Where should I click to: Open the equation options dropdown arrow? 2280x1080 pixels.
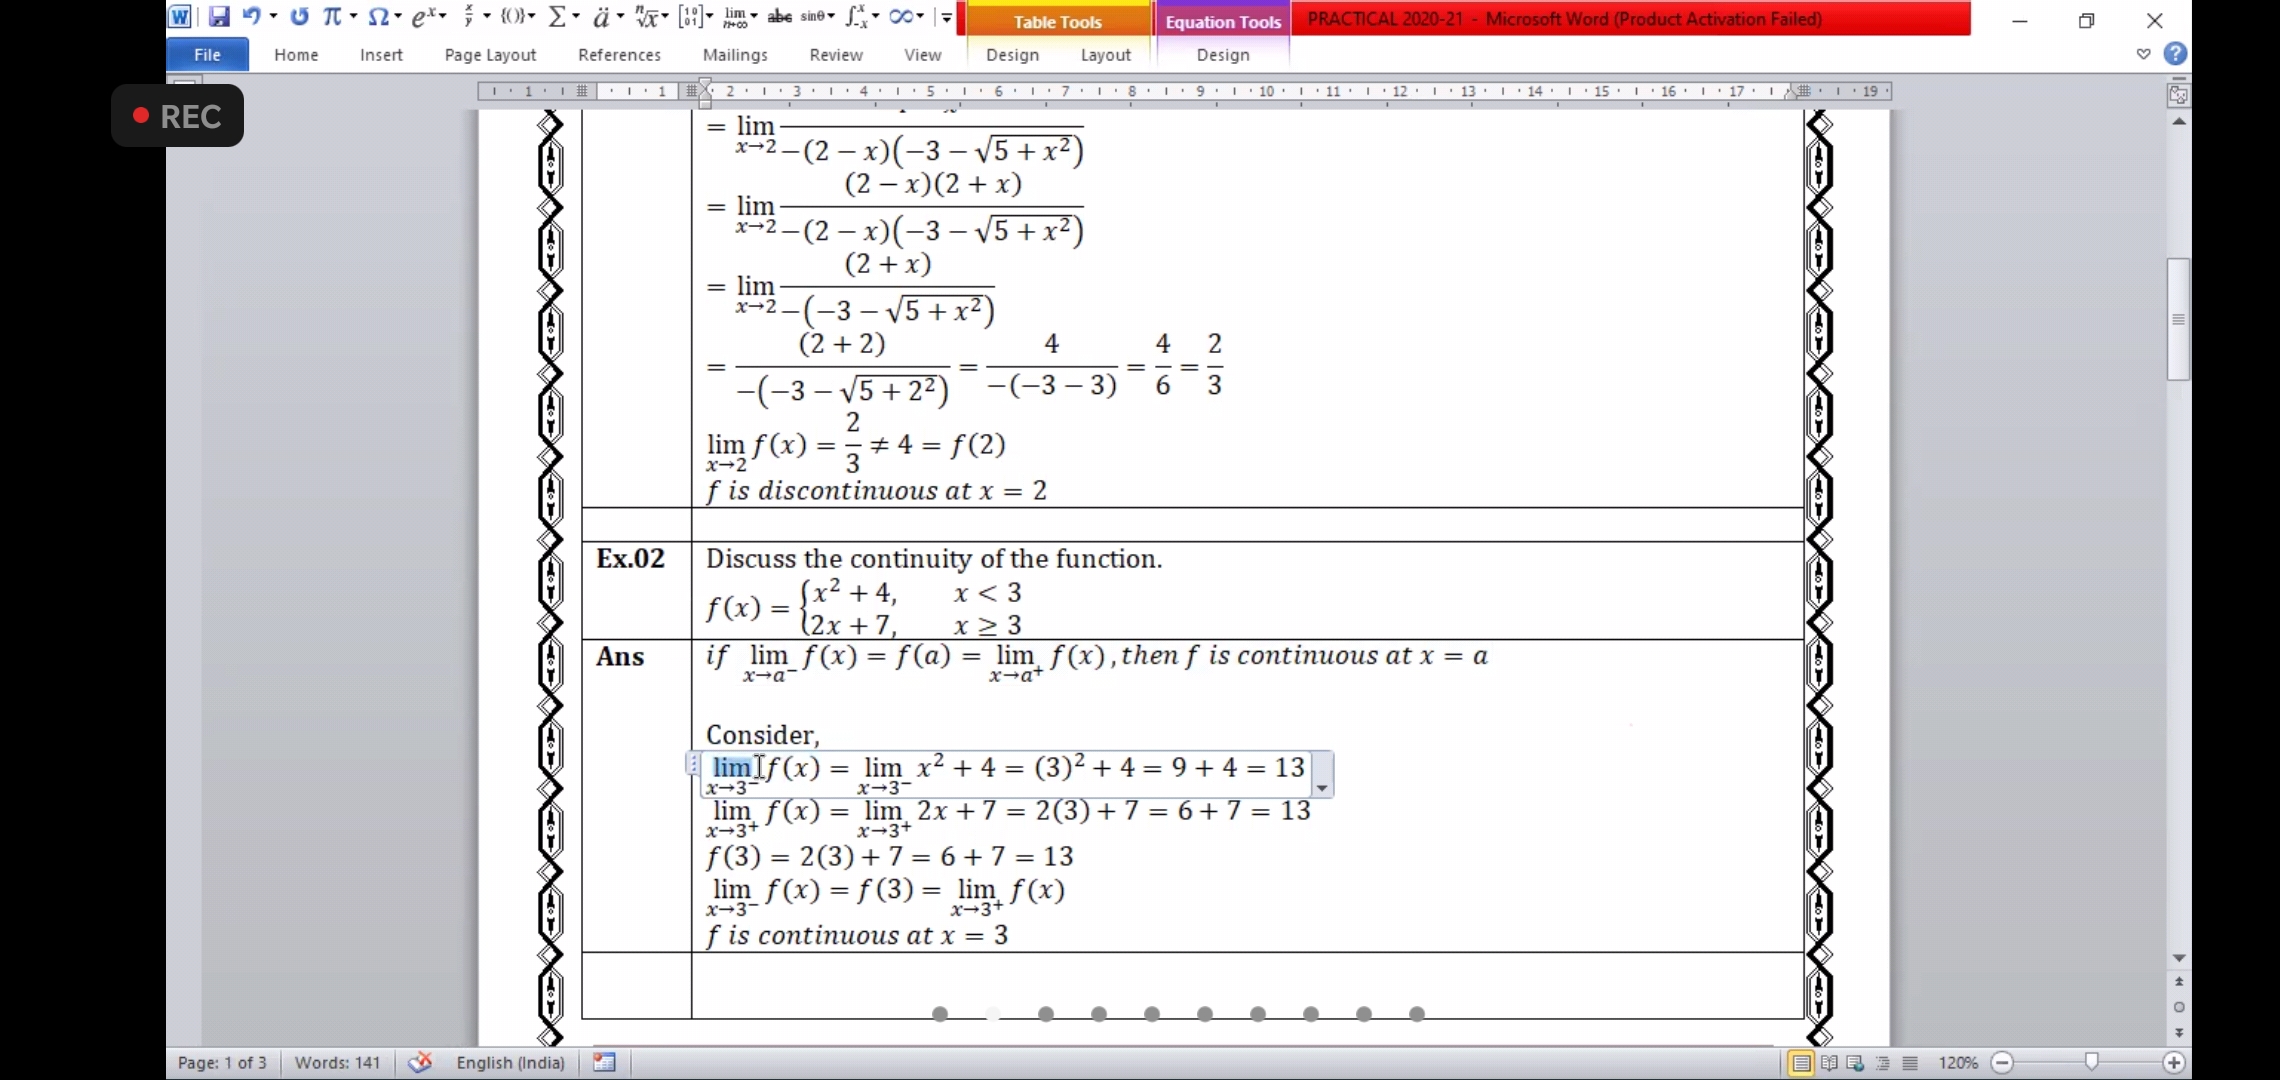[x=1322, y=788]
